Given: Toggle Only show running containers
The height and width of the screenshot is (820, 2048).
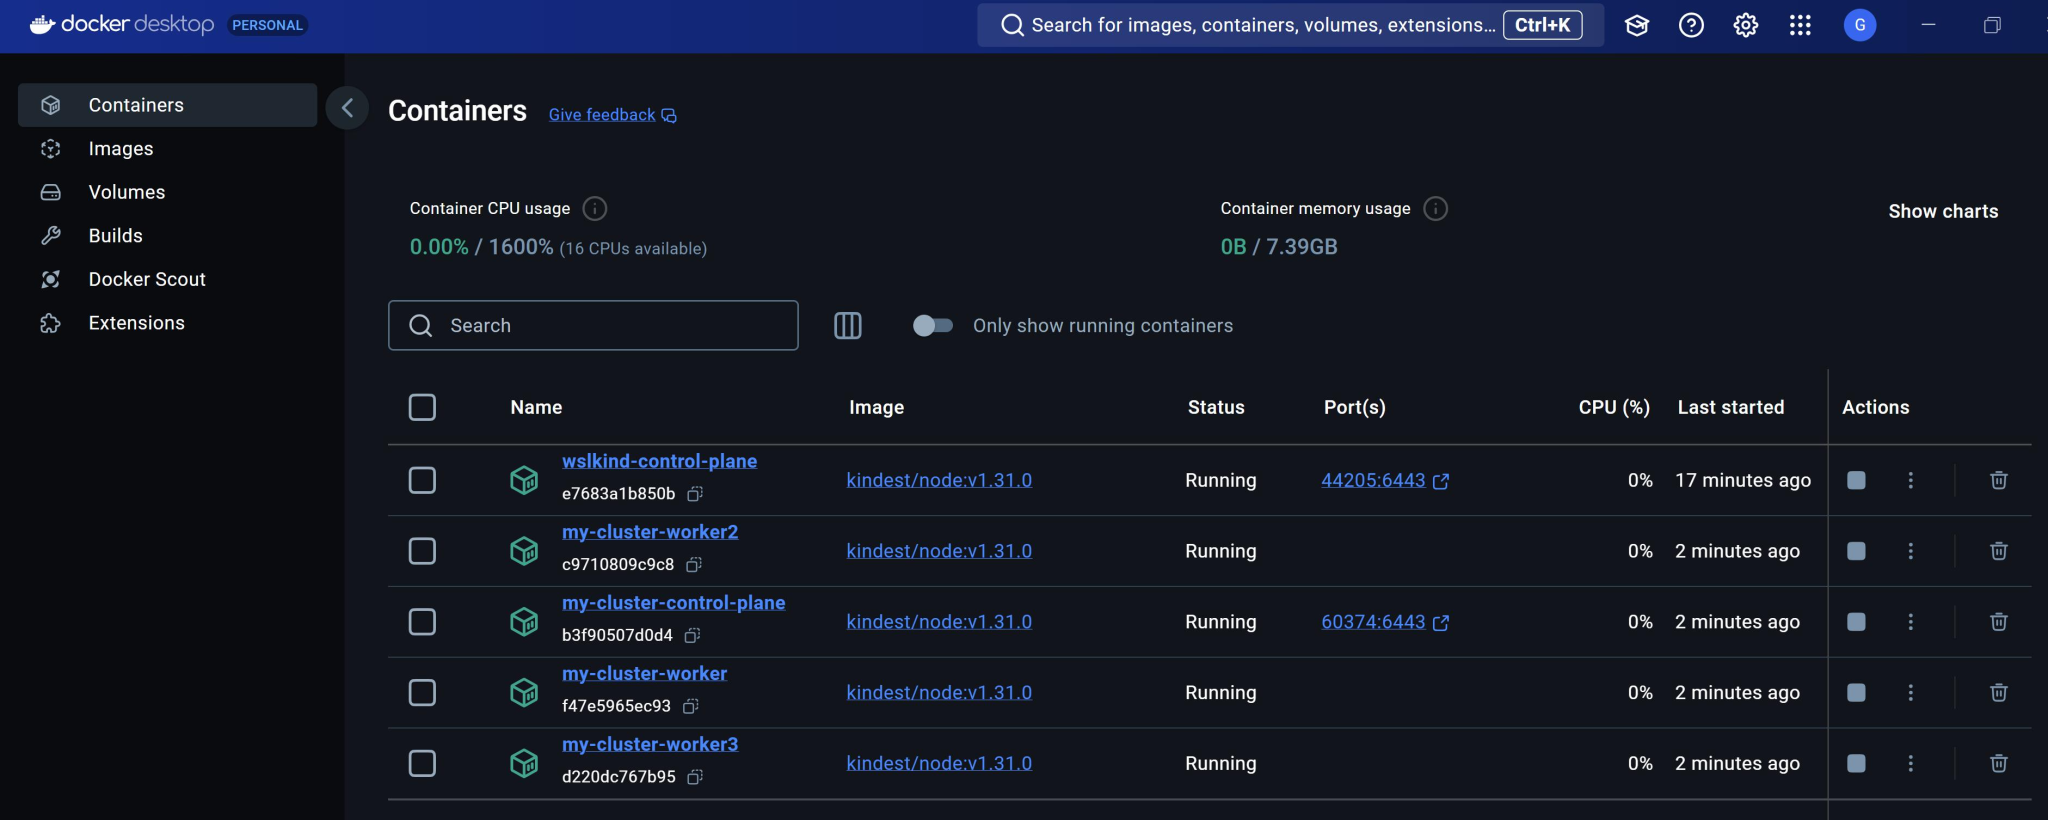Looking at the screenshot, I should [x=932, y=326].
